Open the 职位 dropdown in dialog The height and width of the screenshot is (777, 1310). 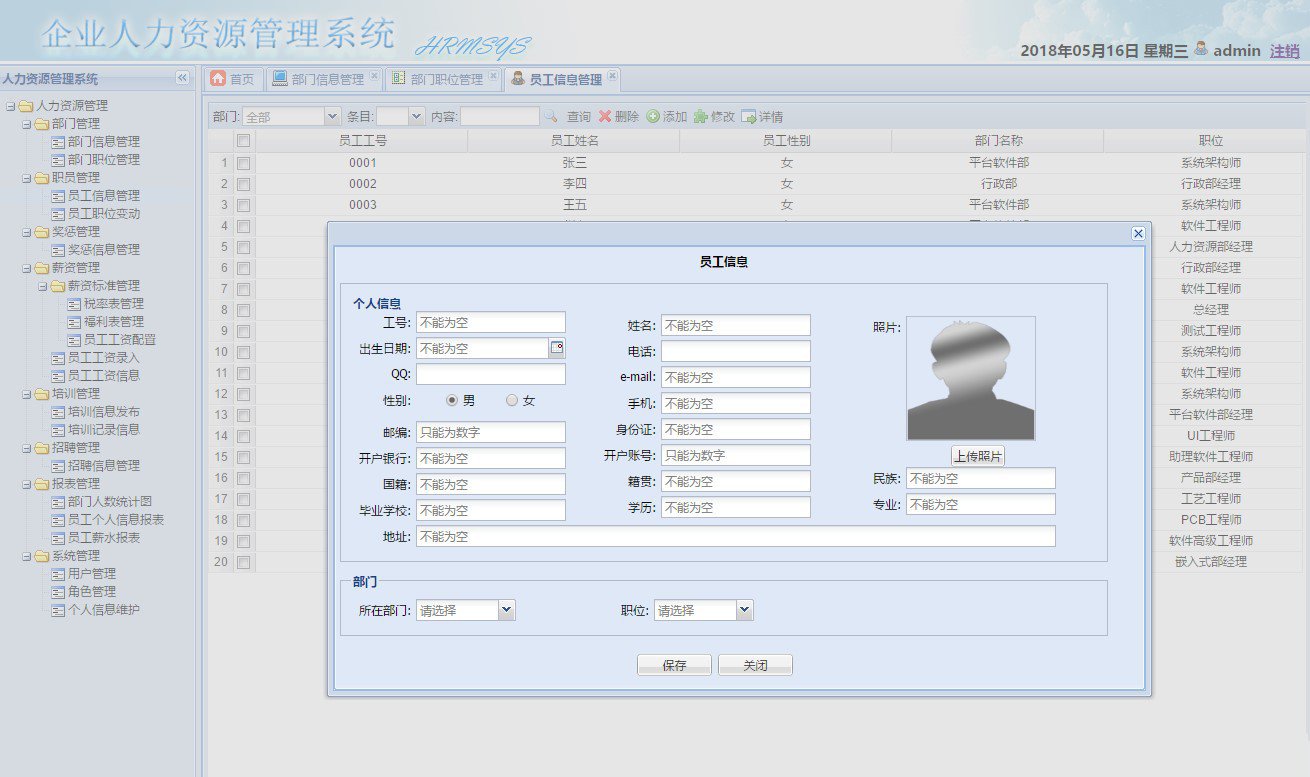click(x=743, y=610)
